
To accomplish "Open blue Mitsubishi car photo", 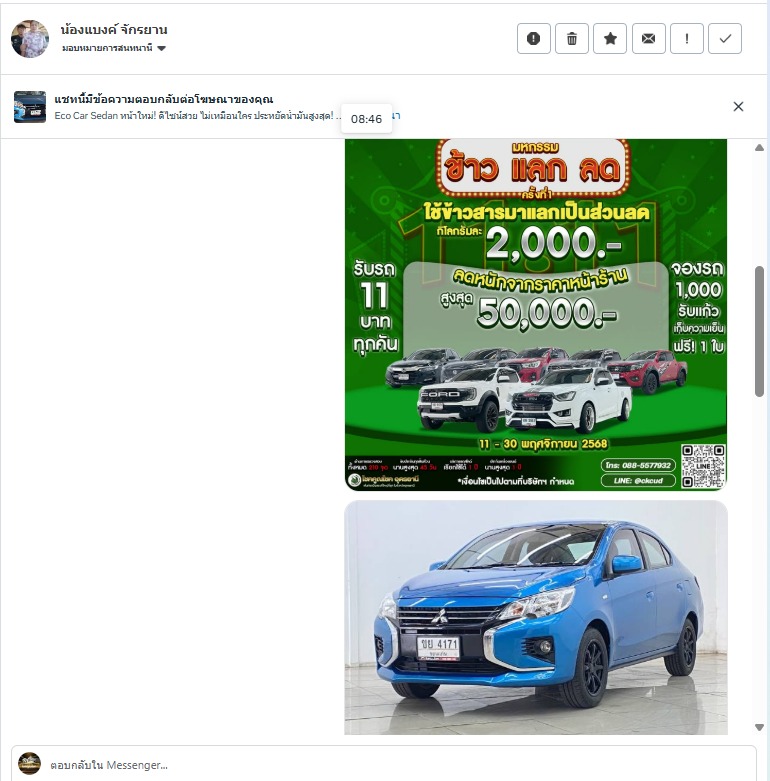I will pyautogui.click(x=536, y=618).
